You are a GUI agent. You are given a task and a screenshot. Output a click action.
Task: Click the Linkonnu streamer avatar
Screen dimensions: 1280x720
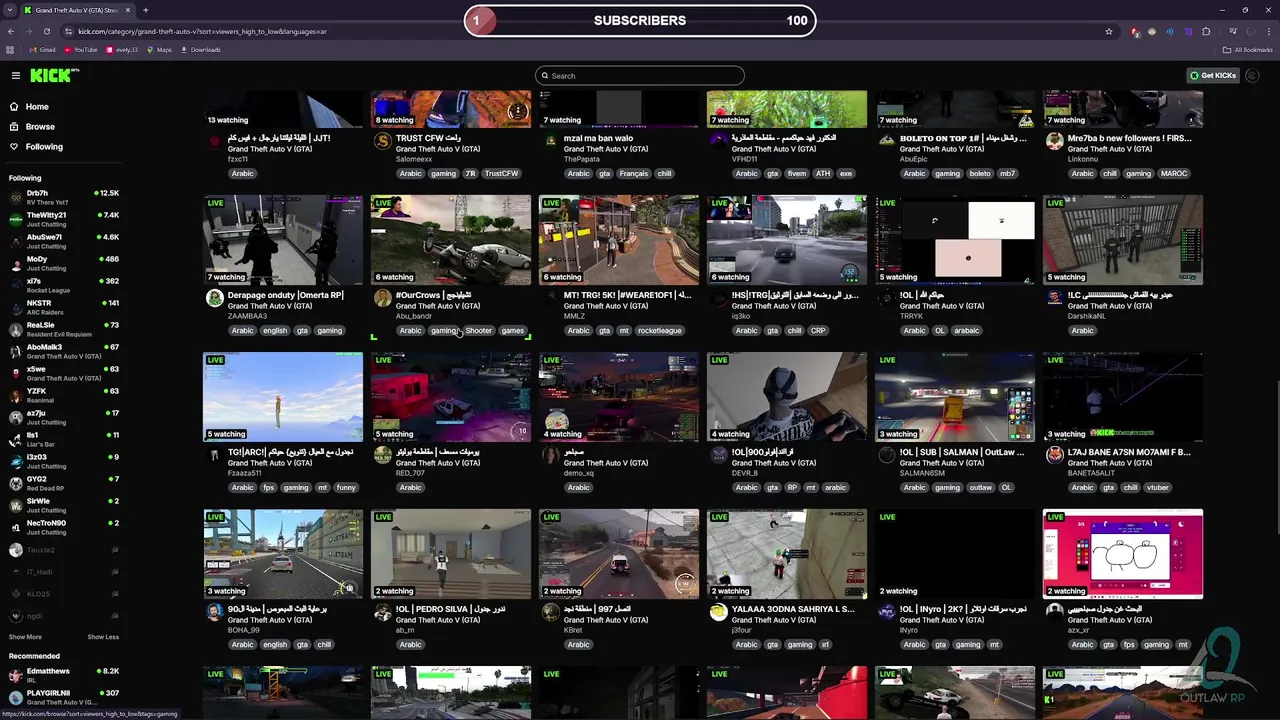[1054, 143]
